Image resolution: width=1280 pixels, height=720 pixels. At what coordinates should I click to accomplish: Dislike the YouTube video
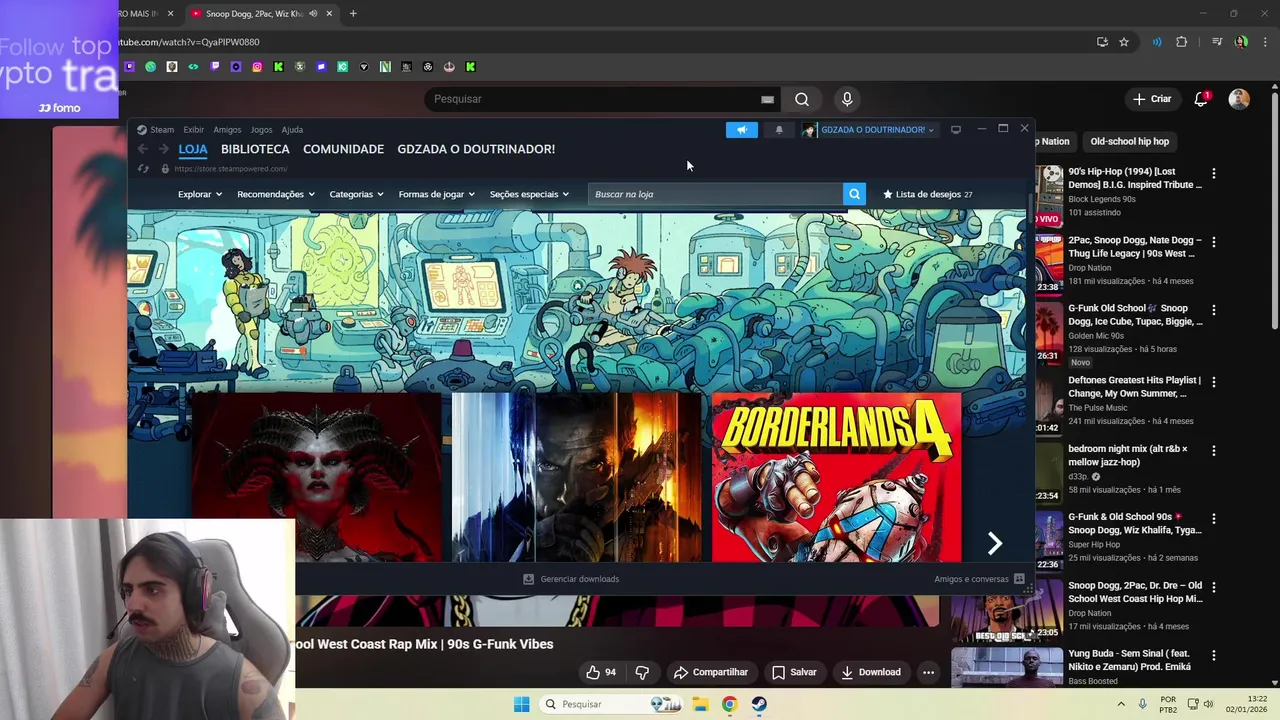(x=642, y=672)
